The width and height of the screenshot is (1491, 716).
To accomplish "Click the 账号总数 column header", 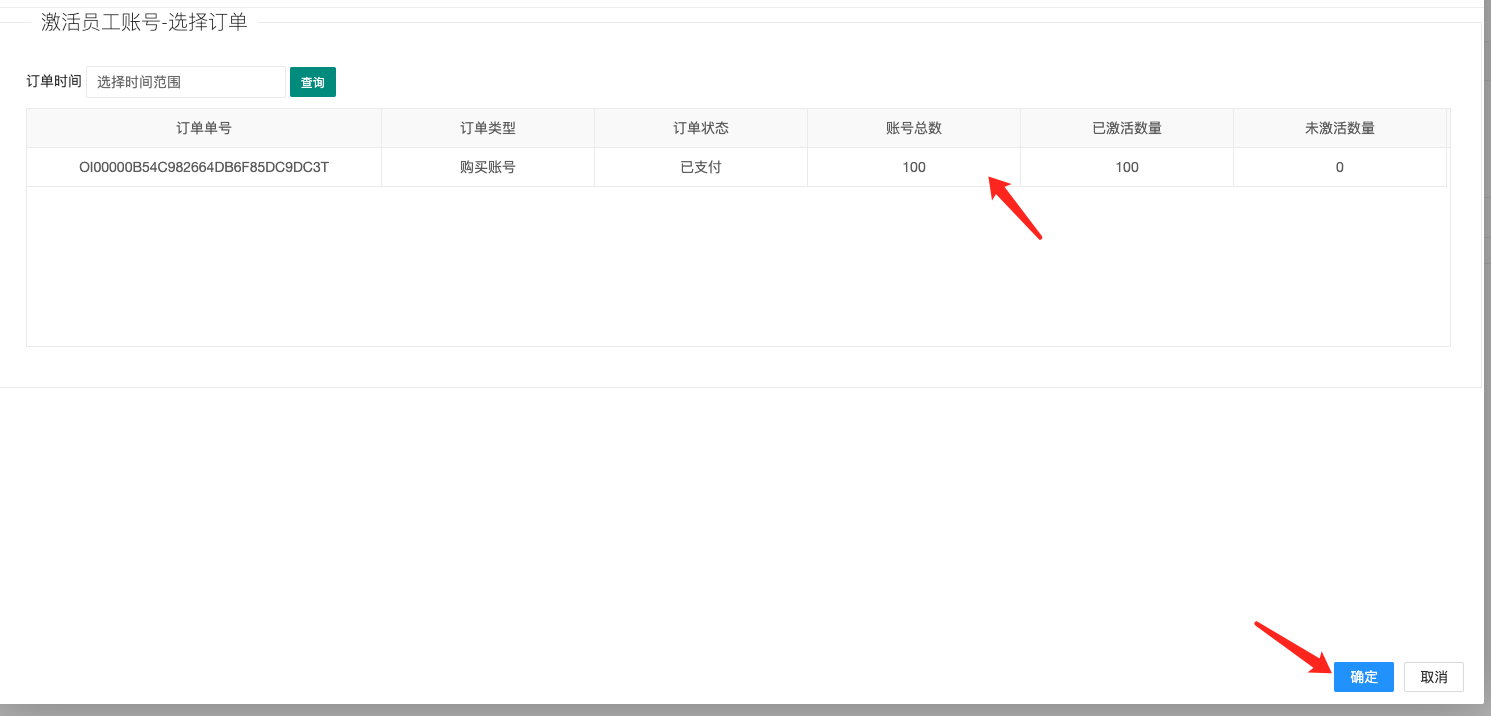I will 914,128.
